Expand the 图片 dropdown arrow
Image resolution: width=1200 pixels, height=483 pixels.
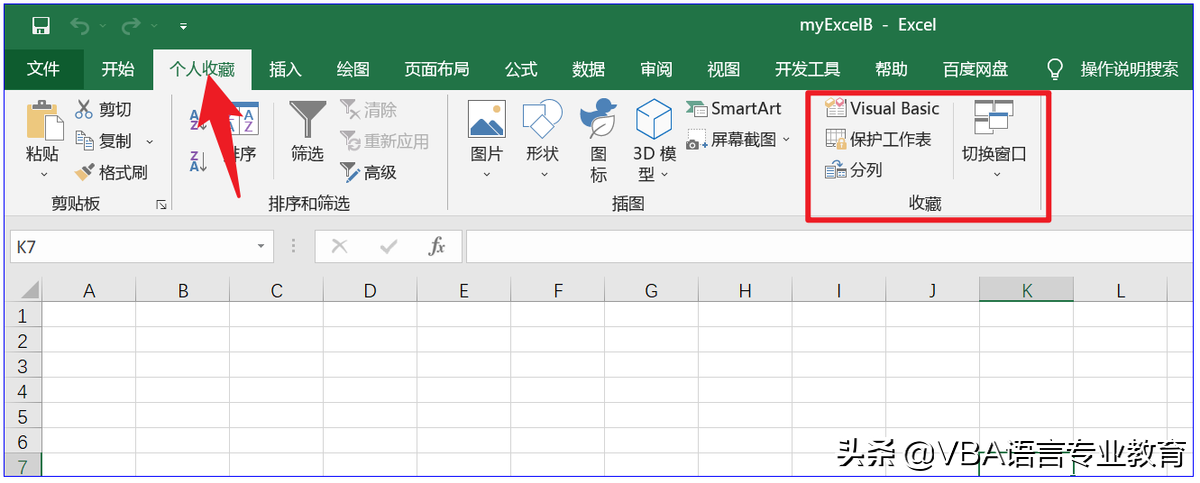pos(487,174)
